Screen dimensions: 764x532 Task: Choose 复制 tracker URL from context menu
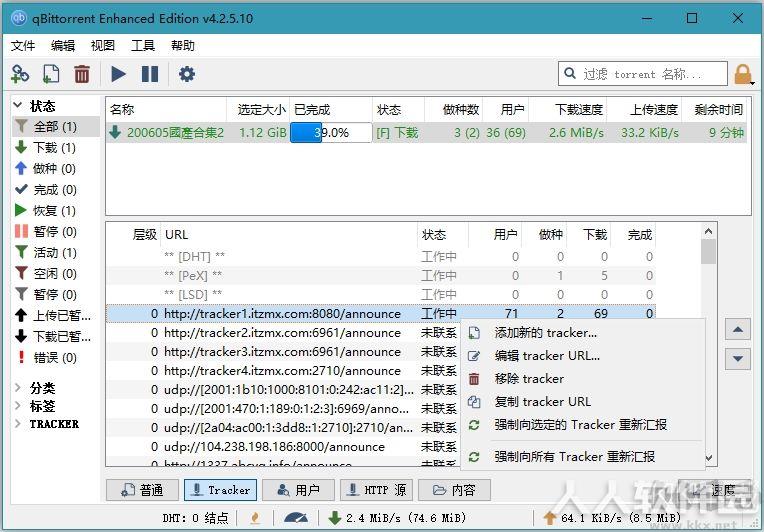tap(583, 401)
